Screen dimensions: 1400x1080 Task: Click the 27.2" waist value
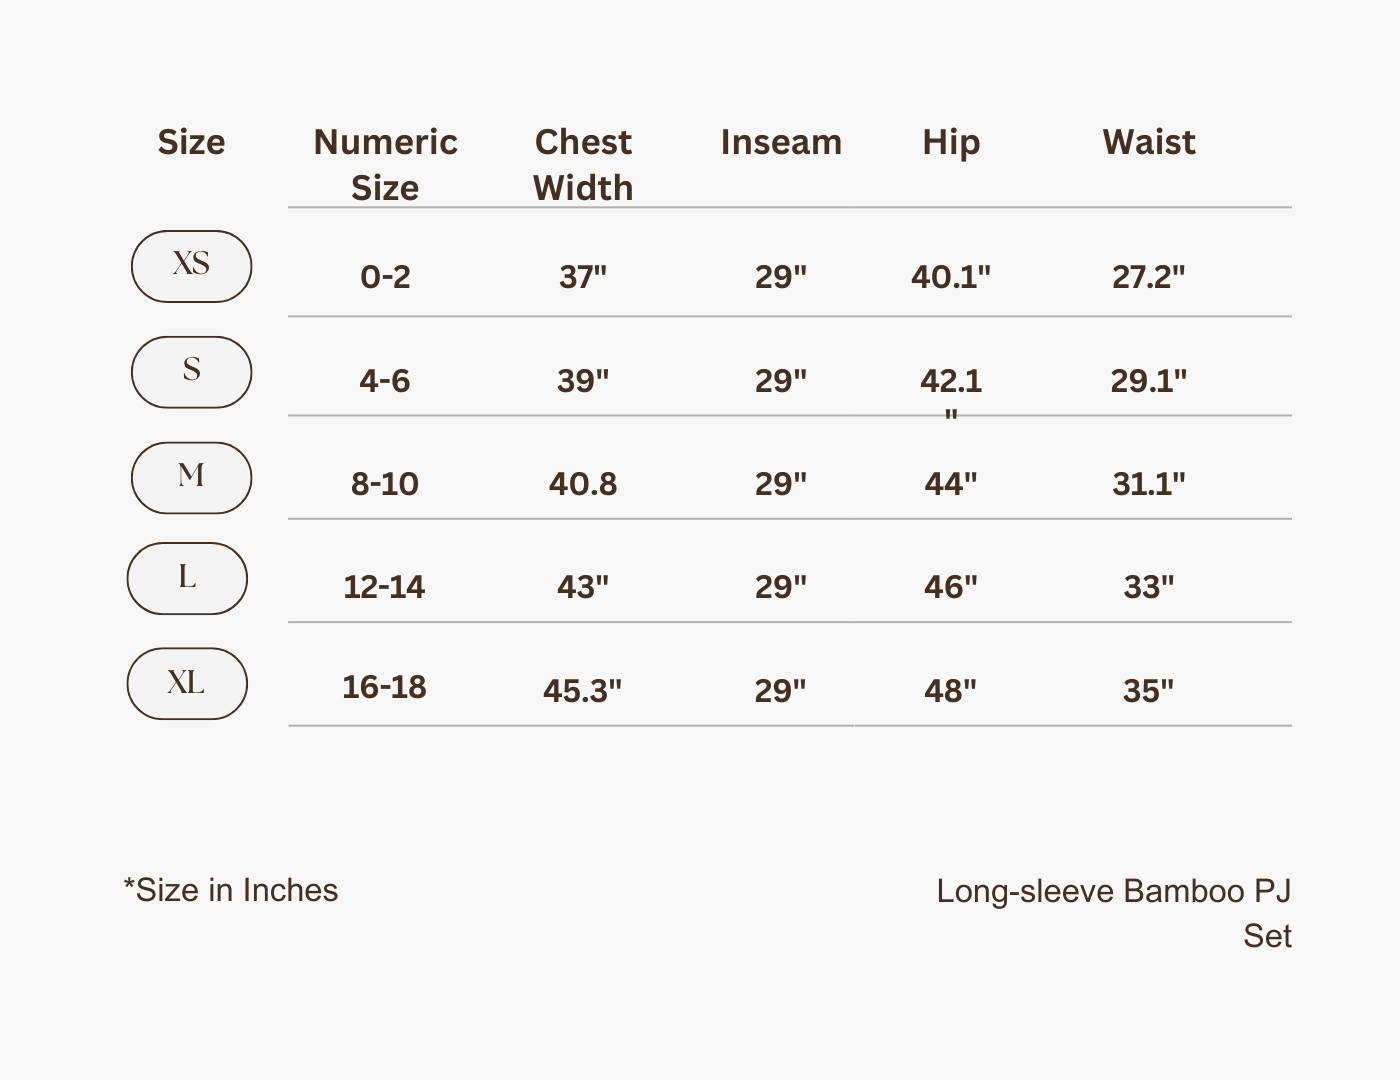coord(1149,277)
